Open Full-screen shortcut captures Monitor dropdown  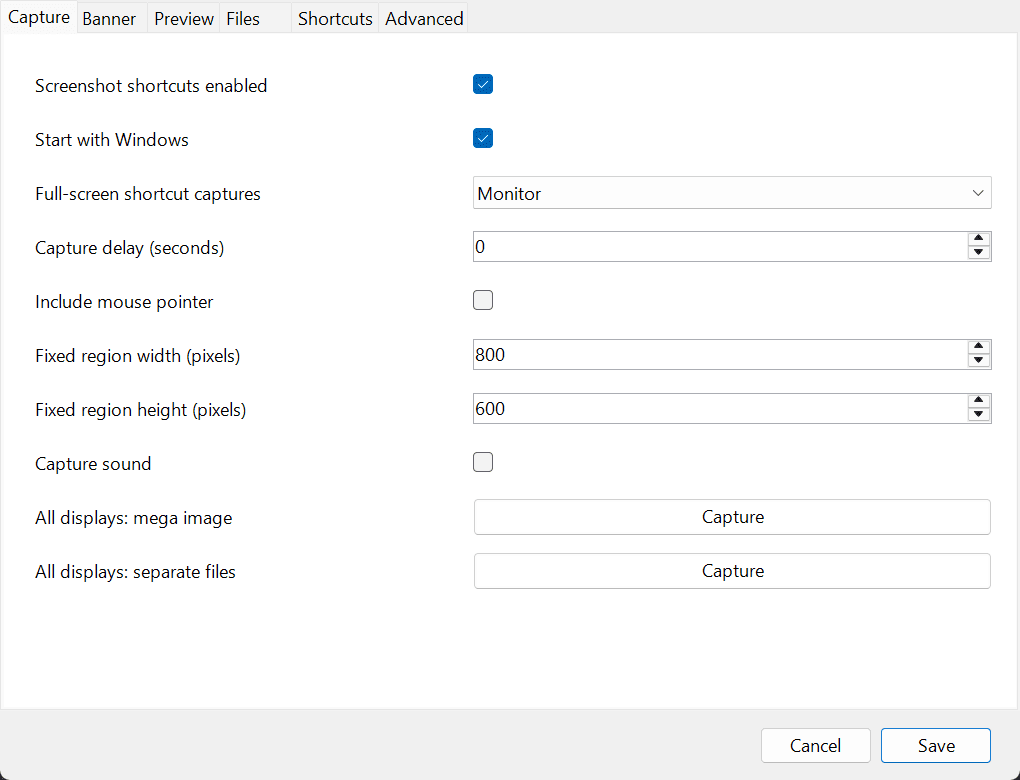click(x=732, y=193)
